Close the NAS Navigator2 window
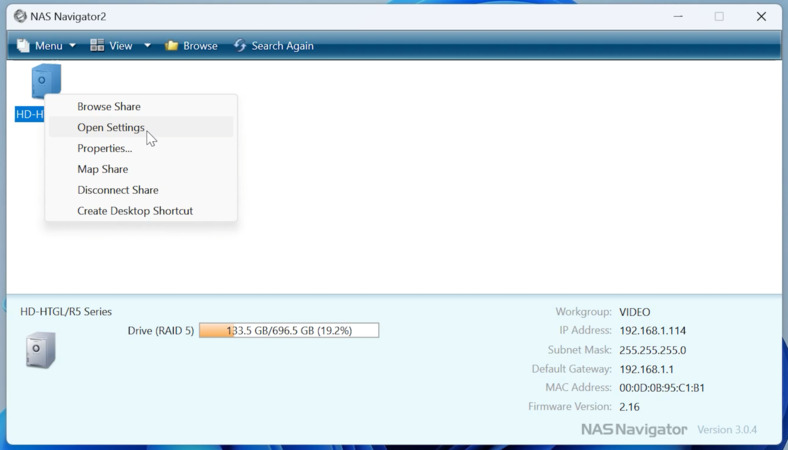788x450 pixels. point(761,16)
